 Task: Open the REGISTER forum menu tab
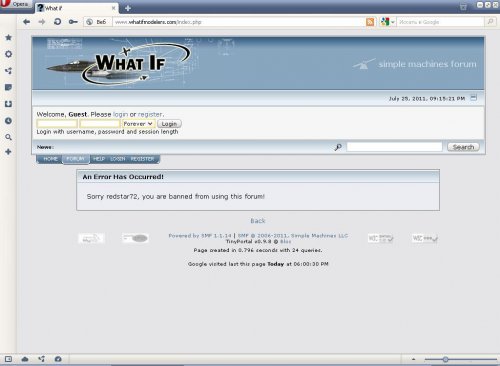(143, 159)
